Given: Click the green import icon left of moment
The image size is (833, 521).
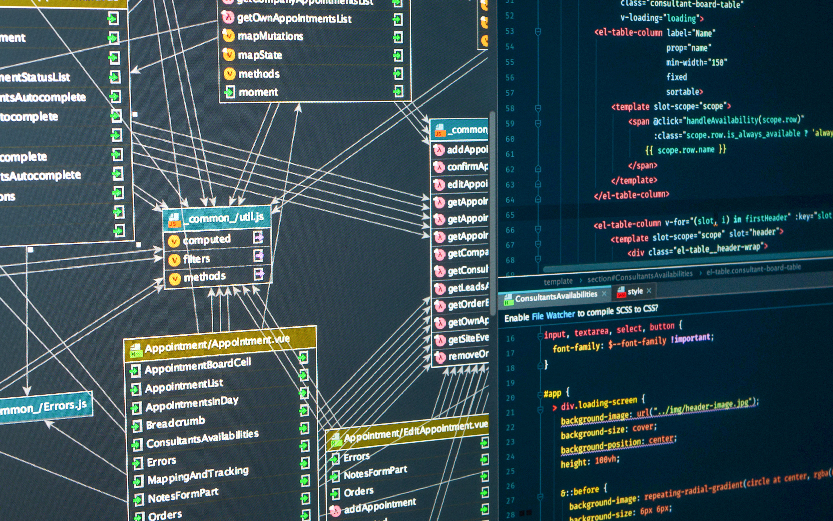Looking at the screenshot, I should (x=228, y=92).
